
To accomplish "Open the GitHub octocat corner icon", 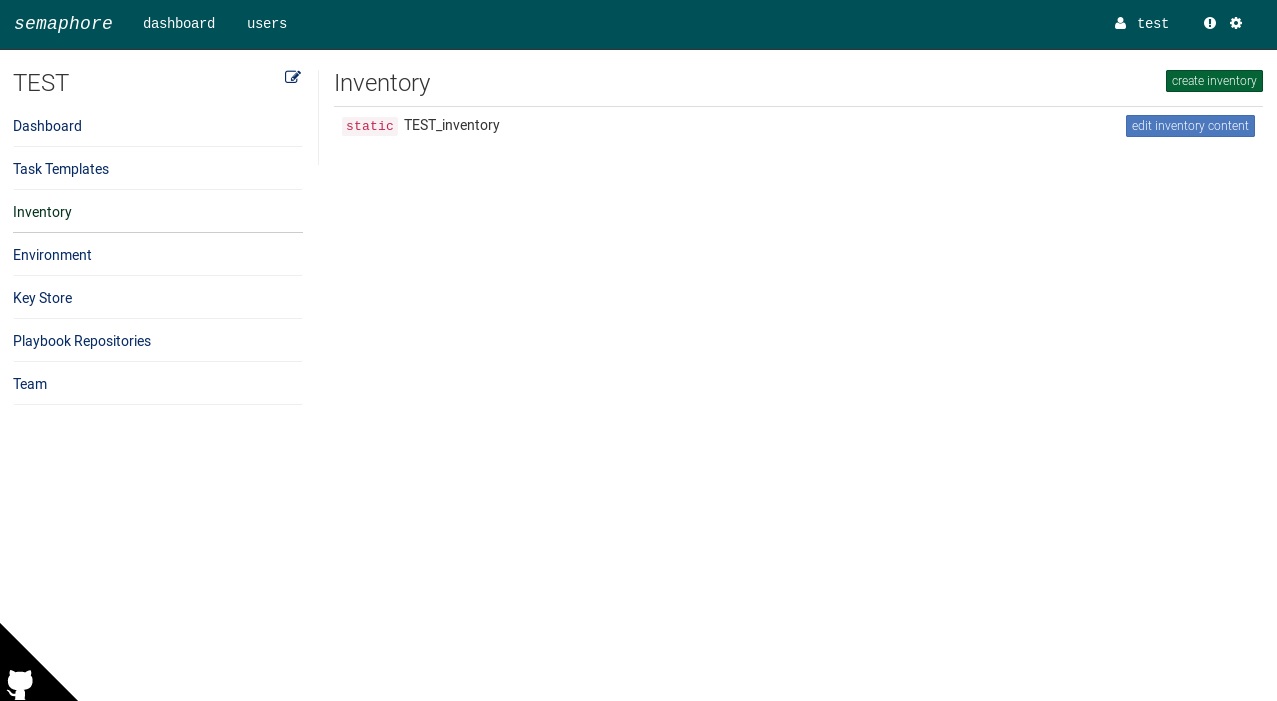I will pos(20,684).
